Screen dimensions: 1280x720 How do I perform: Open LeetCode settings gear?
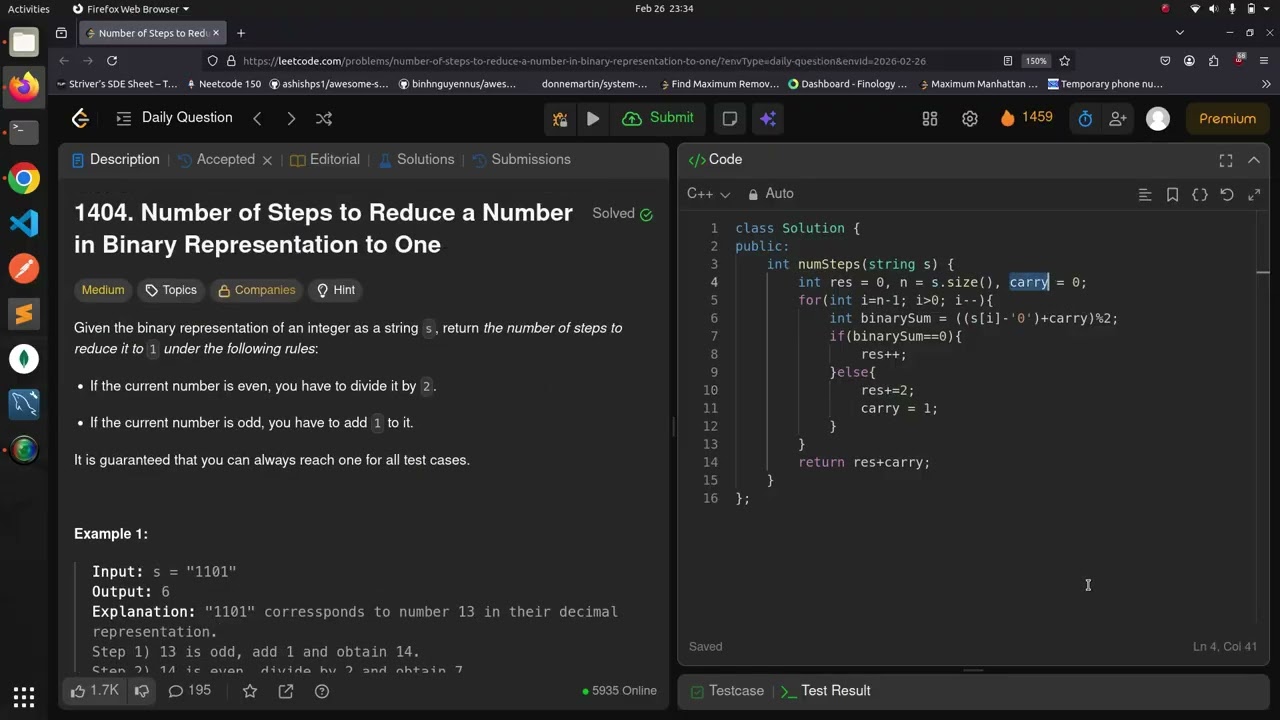(x=970, y=118)
